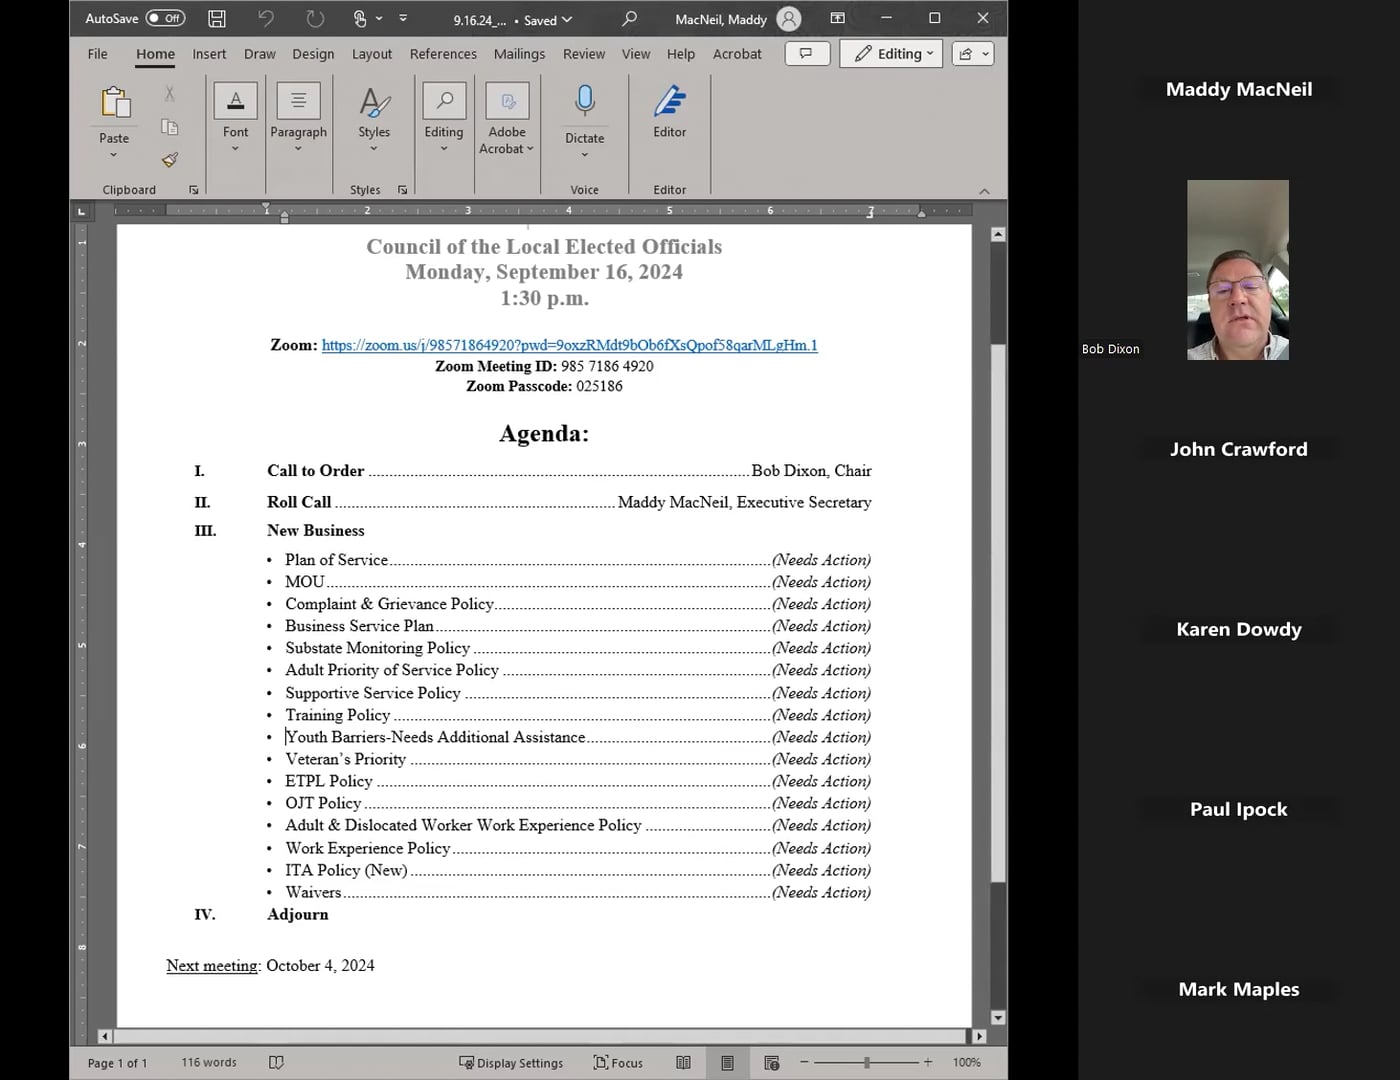This screenshot has width=1400, height=1080.
Task: Switch to Web Layout view
Action: point(771,1063)
